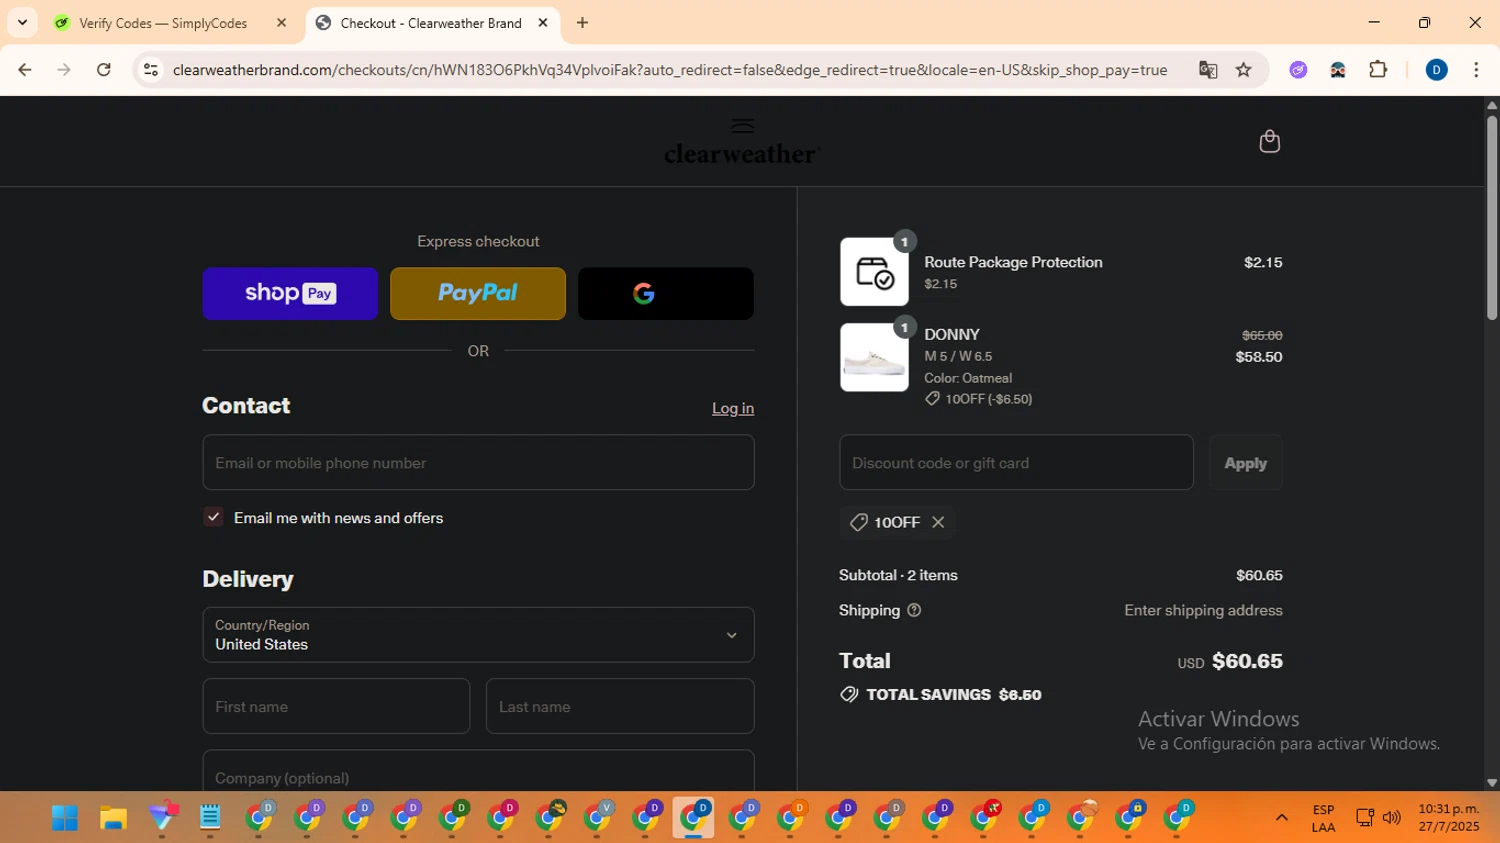Viewport: 1500px width, 843px height.
Task: Open the Country/Region dropdown
Action: 478,634
